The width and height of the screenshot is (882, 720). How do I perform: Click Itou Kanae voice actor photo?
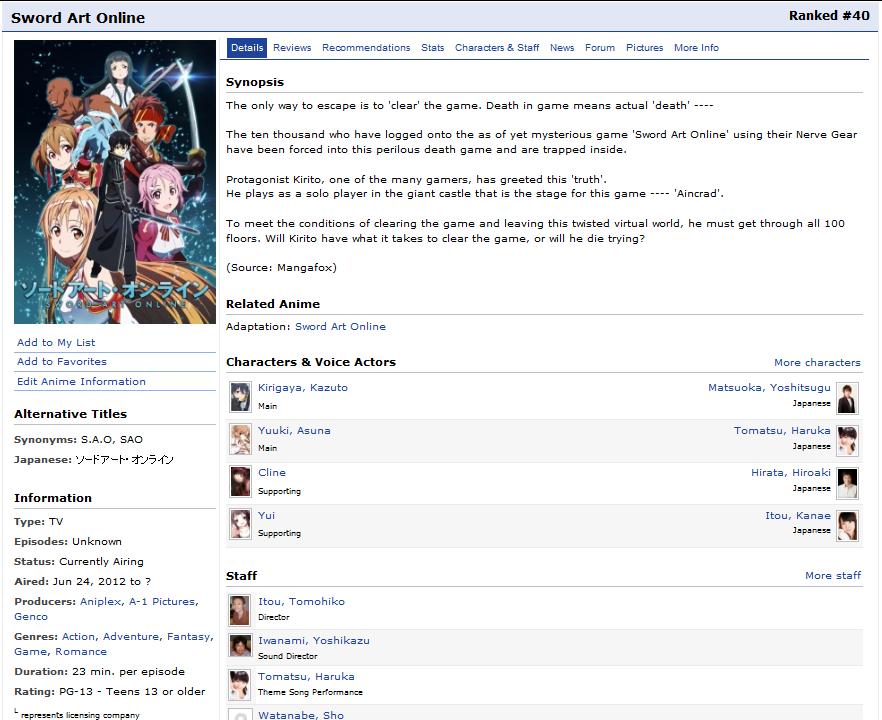(x=847, y=525)
